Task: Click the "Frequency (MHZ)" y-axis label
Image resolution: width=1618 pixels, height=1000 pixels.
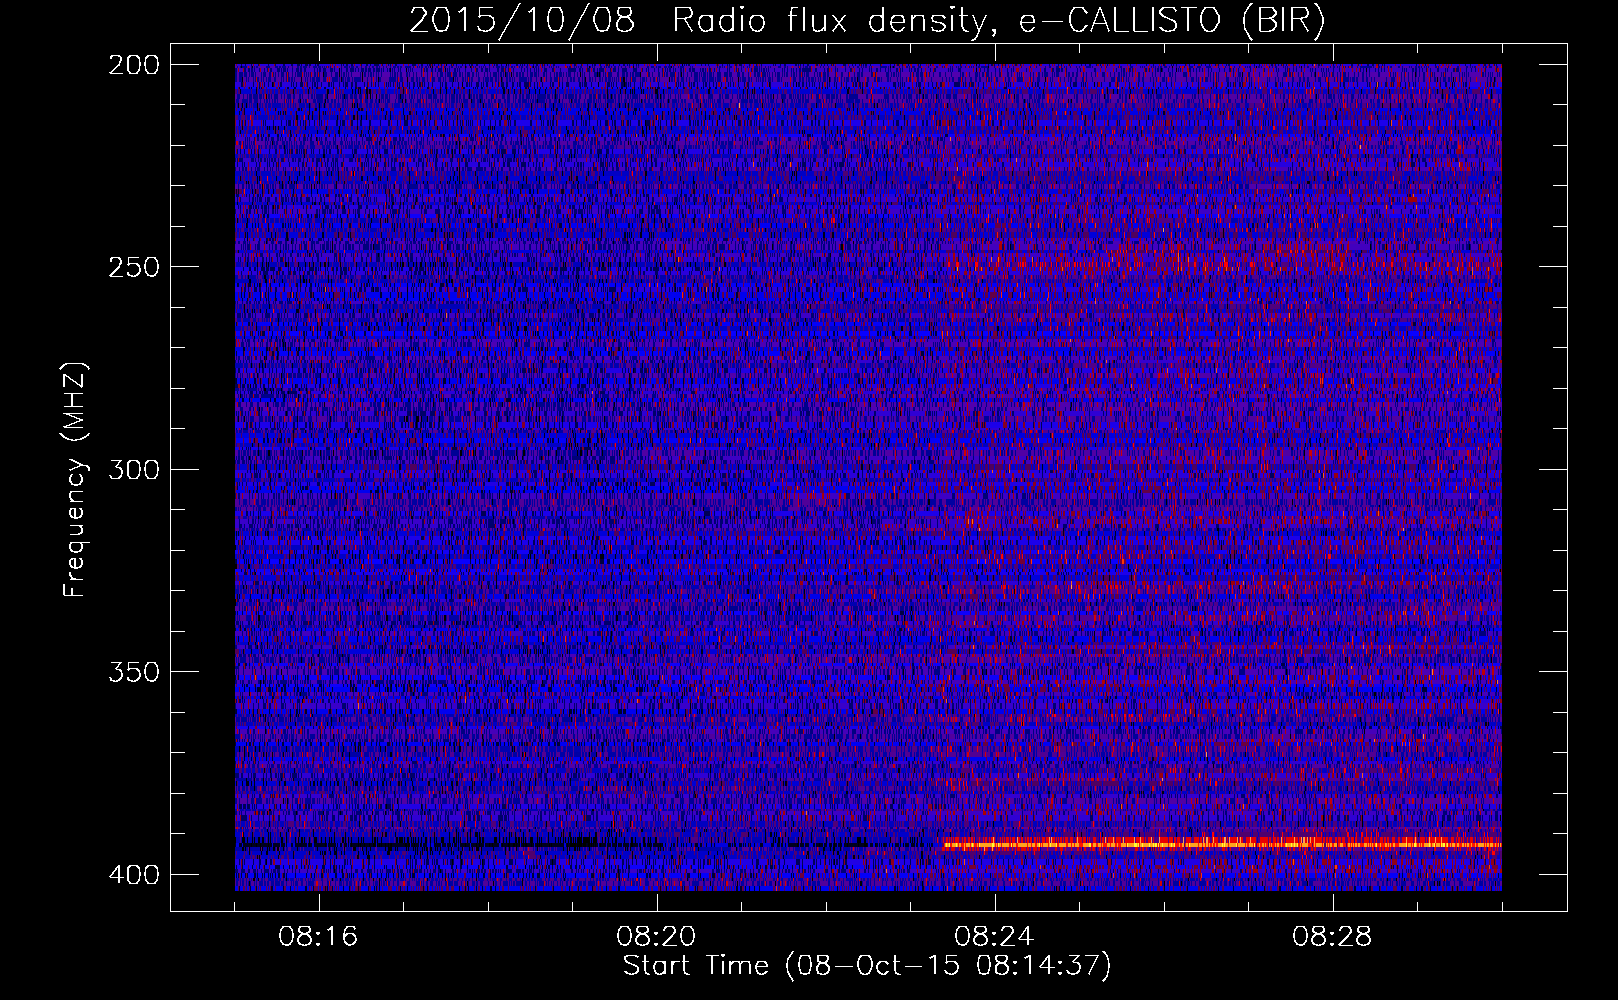Action: (x=75, y=480)
